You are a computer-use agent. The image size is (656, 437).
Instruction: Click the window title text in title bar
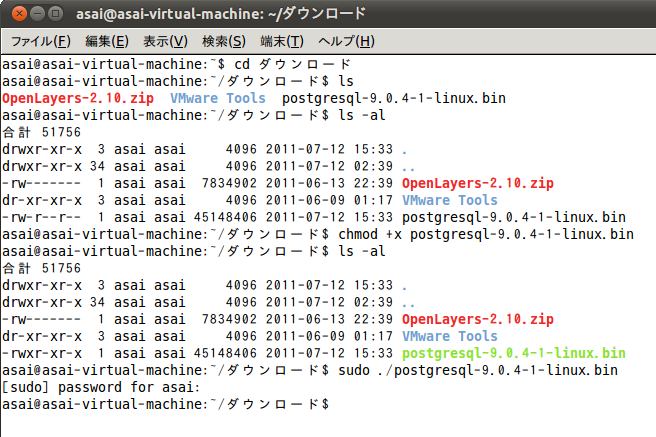pos(221,14)
